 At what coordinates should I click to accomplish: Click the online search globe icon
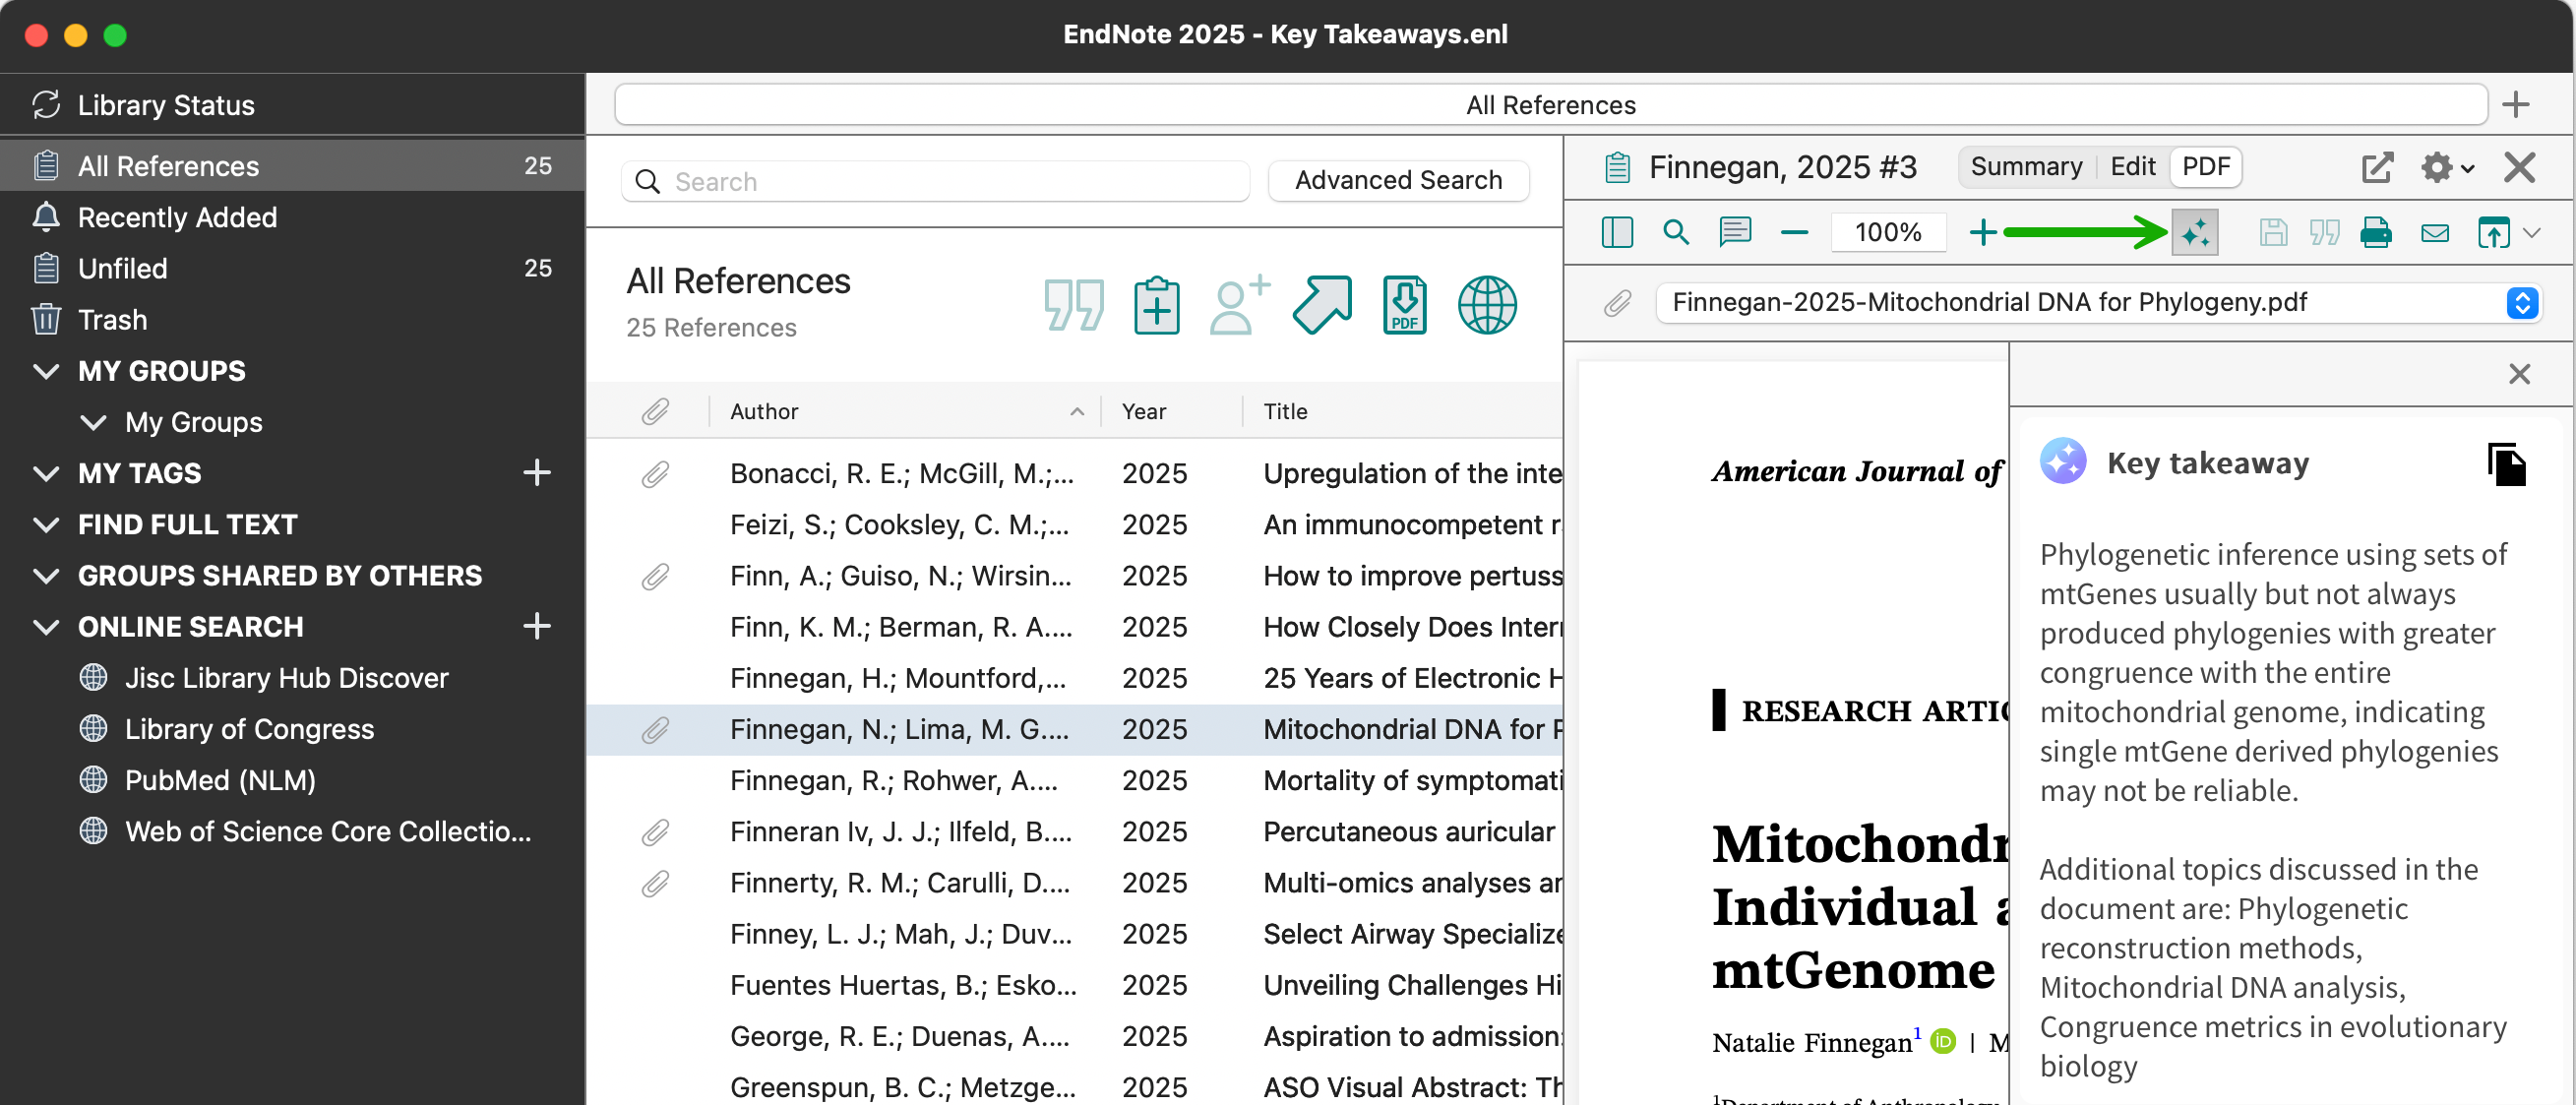pyautogui.click(x=1486, y=305)
